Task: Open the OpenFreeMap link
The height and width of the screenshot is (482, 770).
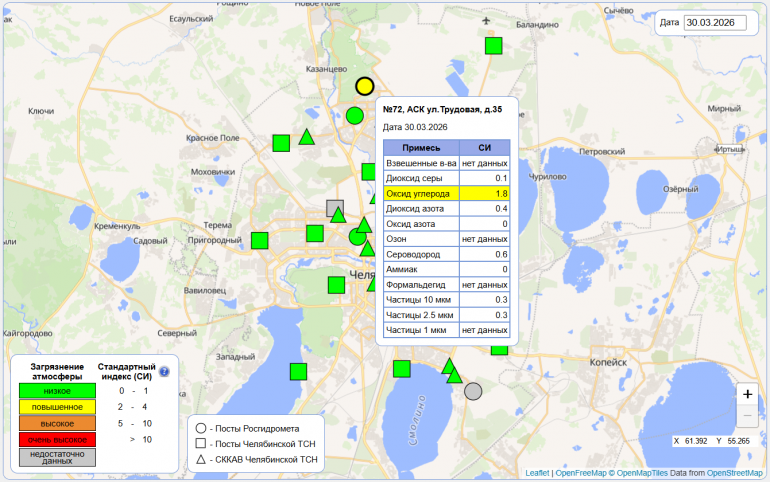Action: [581, 472]
